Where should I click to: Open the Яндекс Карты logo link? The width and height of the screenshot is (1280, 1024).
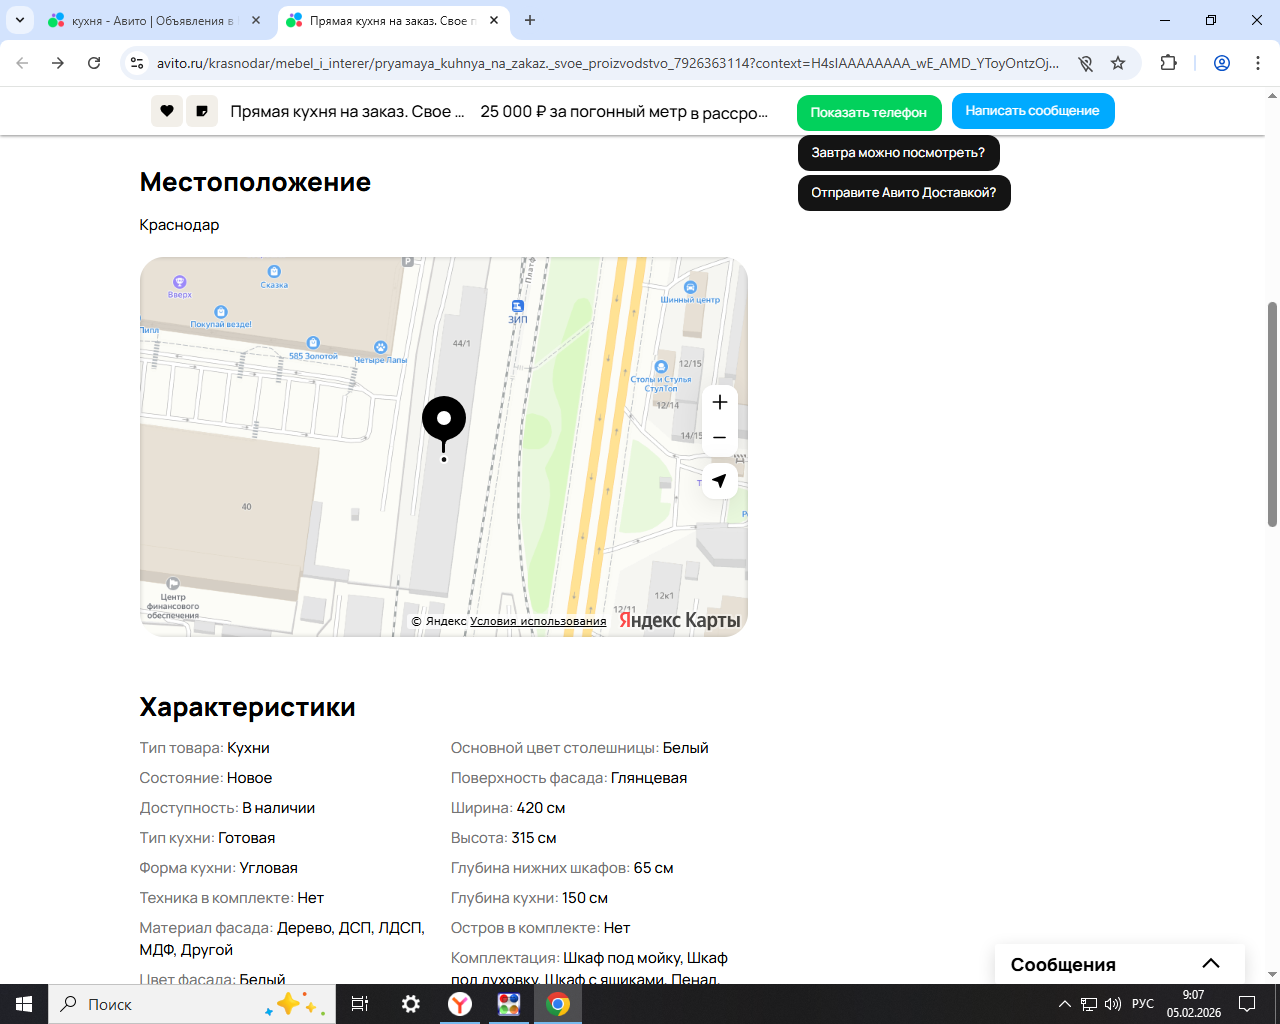[680, 620]
